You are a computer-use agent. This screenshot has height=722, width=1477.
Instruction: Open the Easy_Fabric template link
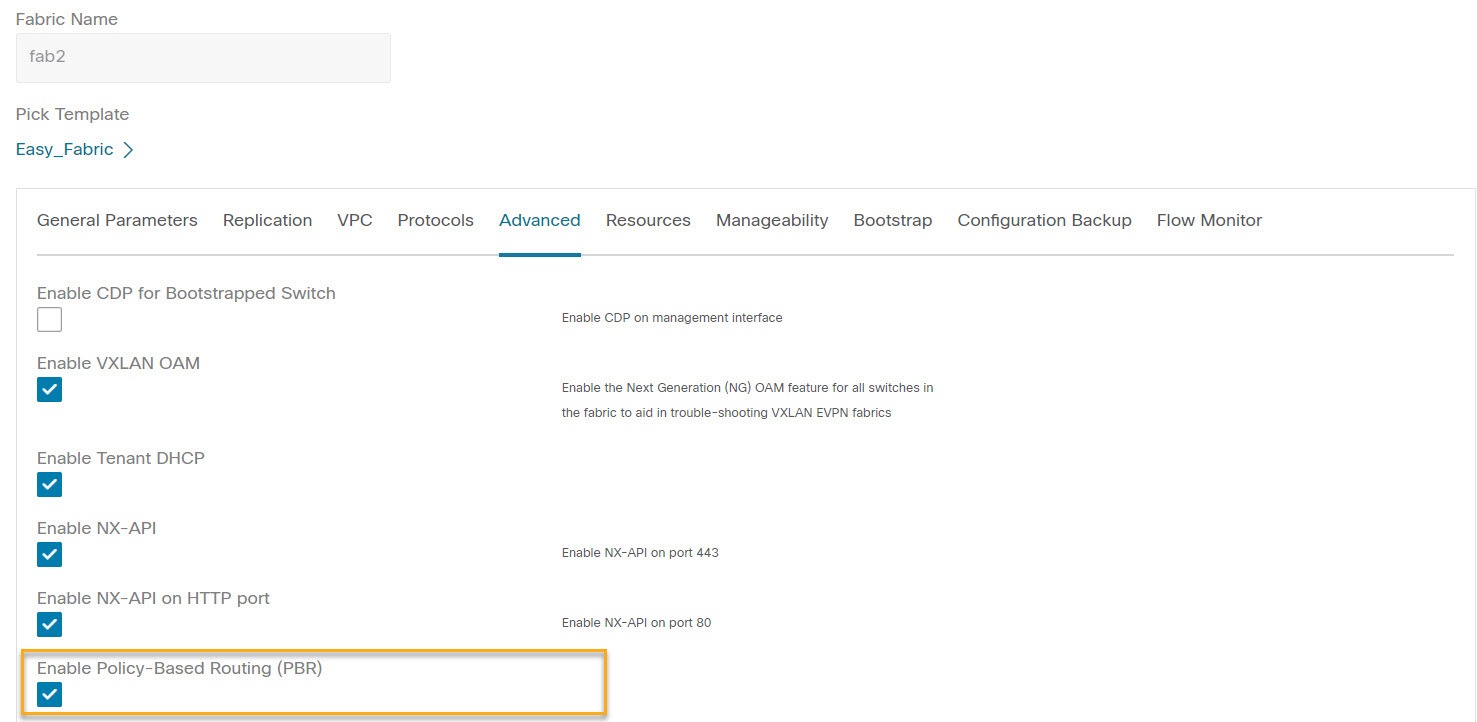tap(65, 150)
